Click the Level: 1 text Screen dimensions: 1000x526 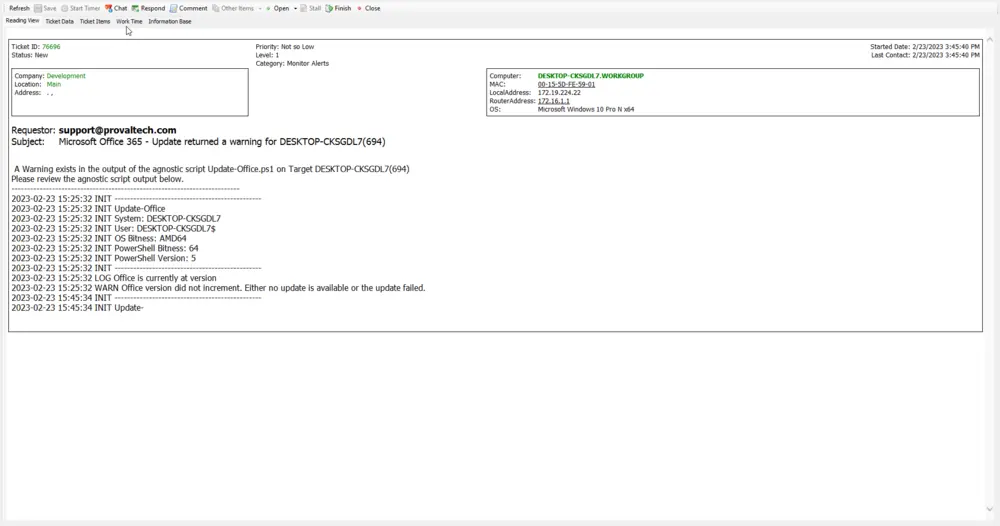coord(267,55)
